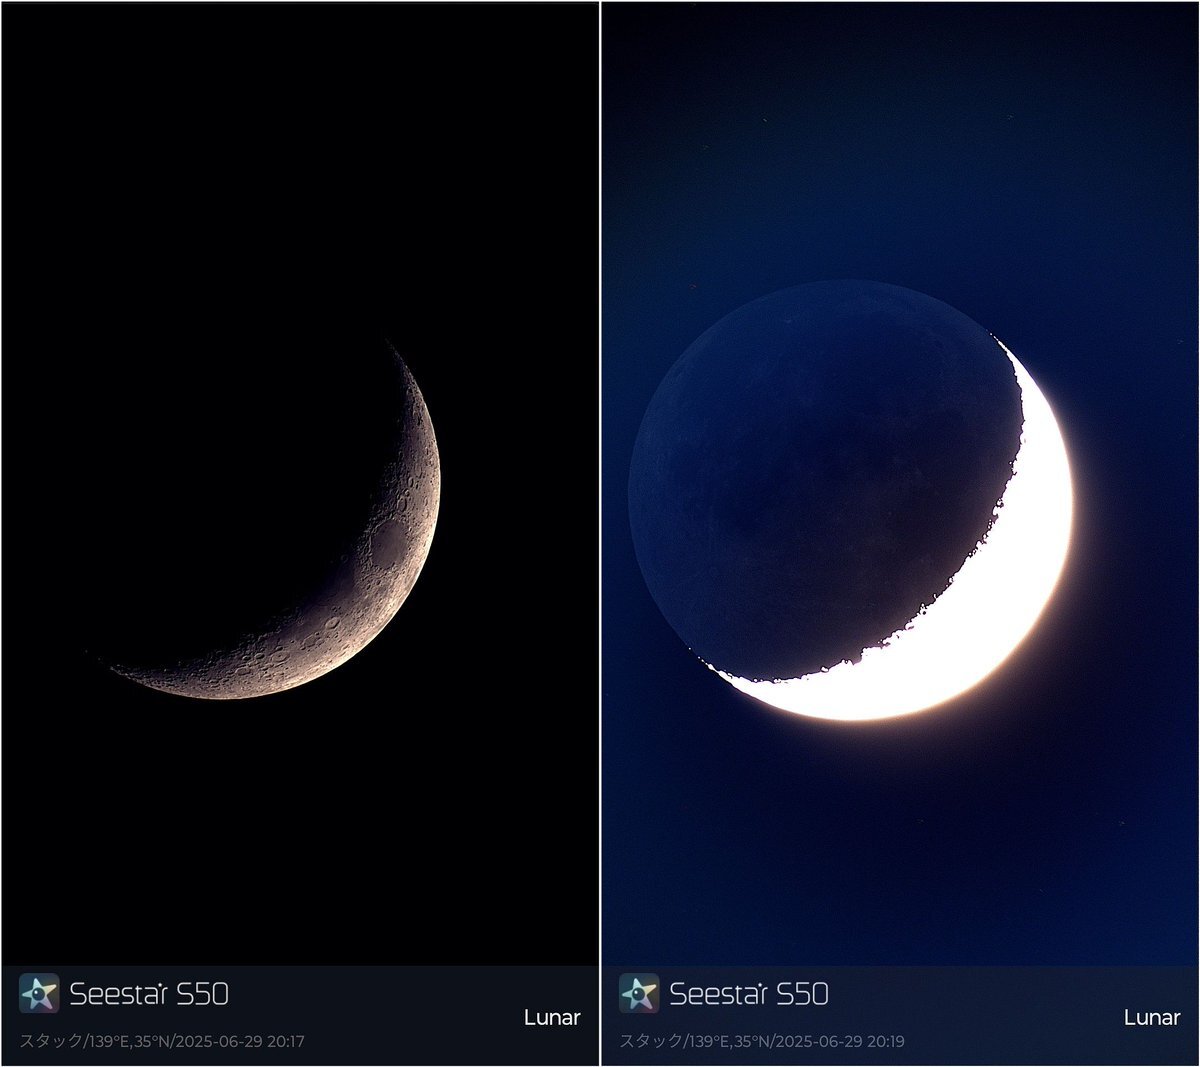Click the Lunar label on the right image

pos(1152,1017)
